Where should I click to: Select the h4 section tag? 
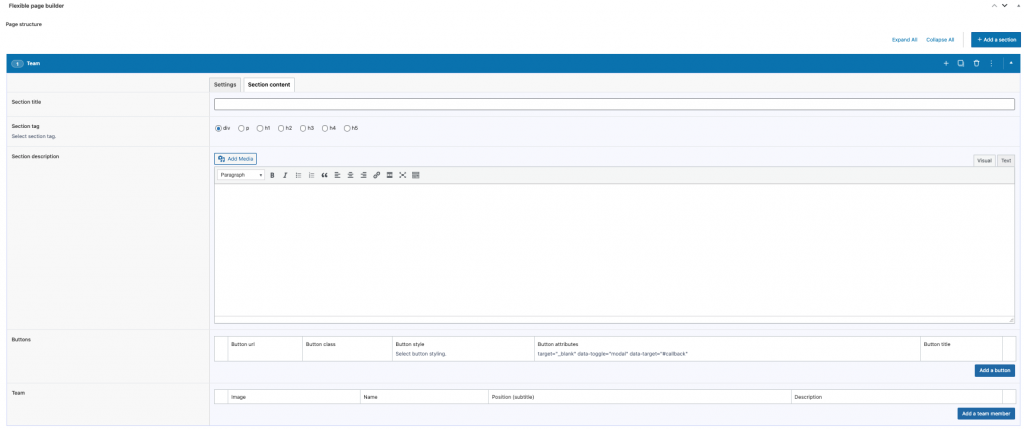click(x=325, y=129)
